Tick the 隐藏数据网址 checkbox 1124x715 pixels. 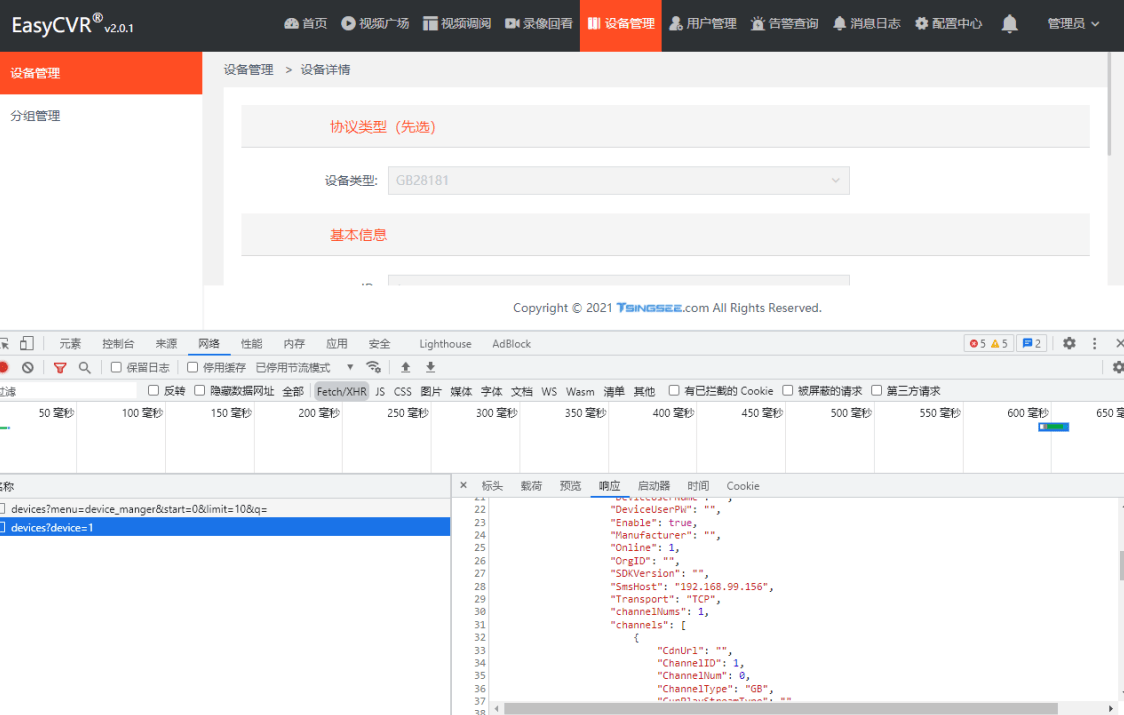coord(200,391)
